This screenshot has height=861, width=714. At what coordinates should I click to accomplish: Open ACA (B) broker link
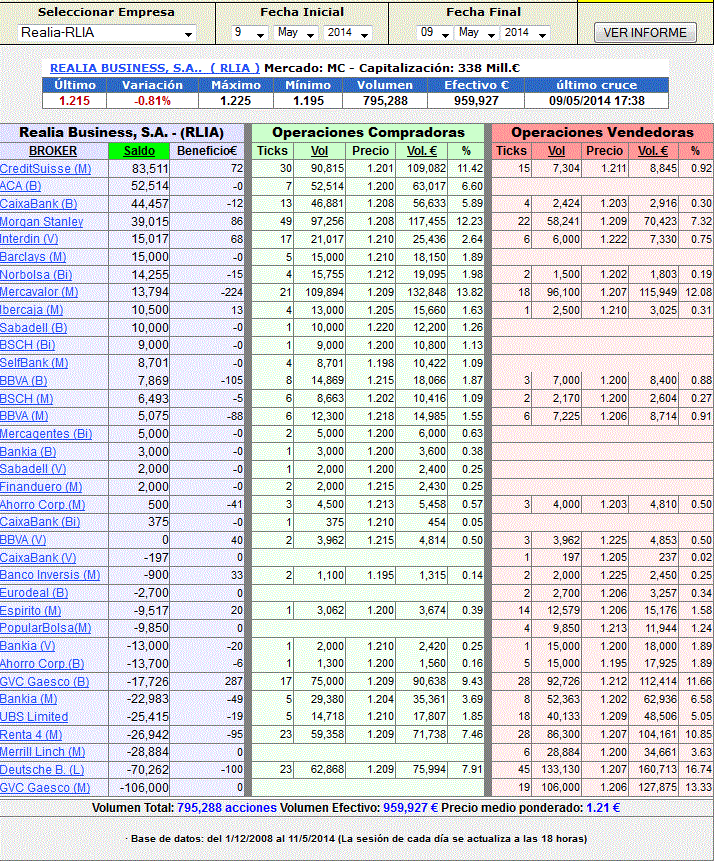[20, 186]
